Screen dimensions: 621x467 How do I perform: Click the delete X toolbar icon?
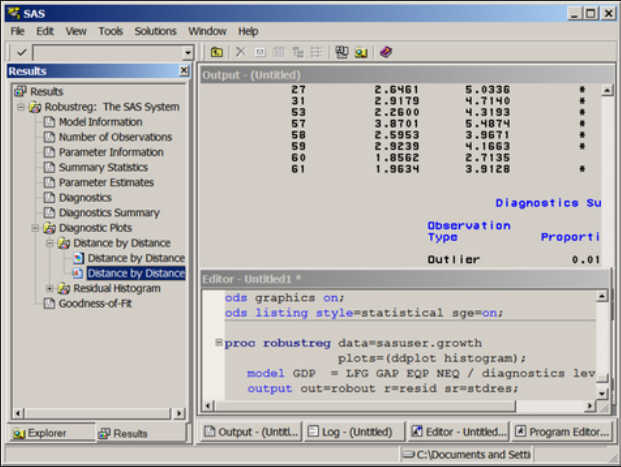point(240,52)
